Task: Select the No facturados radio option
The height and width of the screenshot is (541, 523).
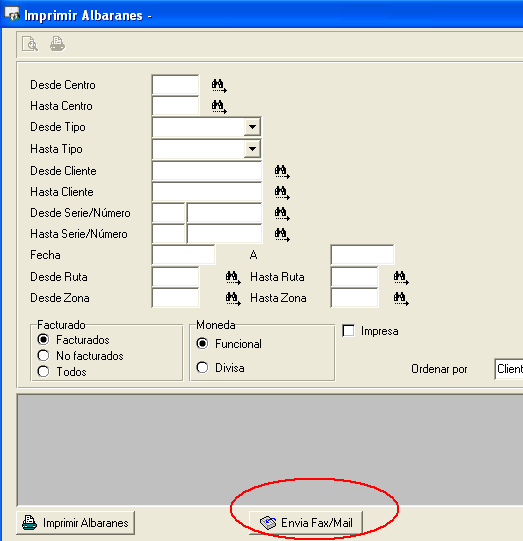Action: 43,355
